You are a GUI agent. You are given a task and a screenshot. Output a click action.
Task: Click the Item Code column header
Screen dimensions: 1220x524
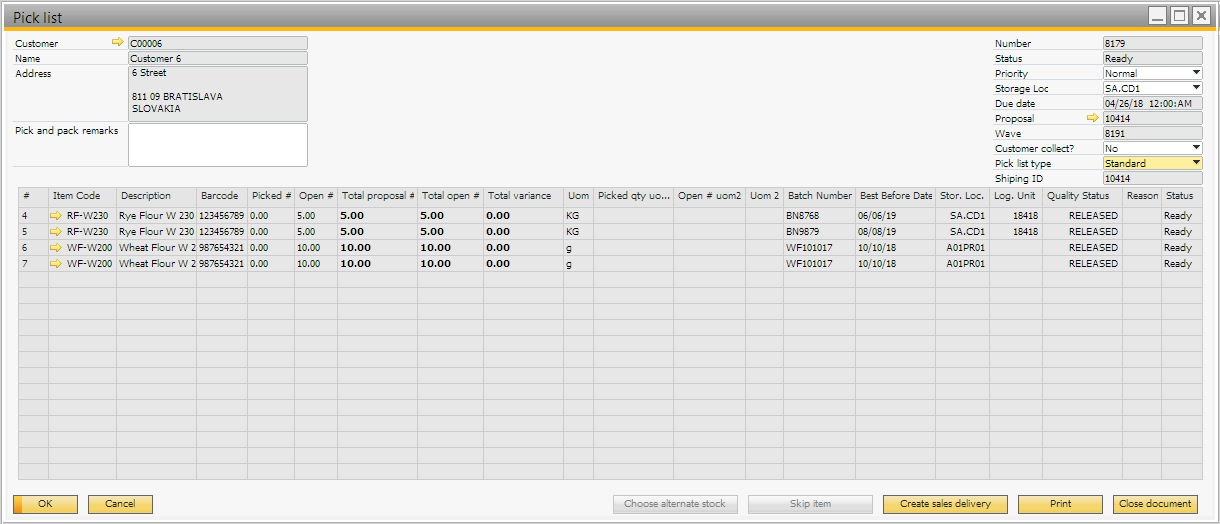click(82, 196)
